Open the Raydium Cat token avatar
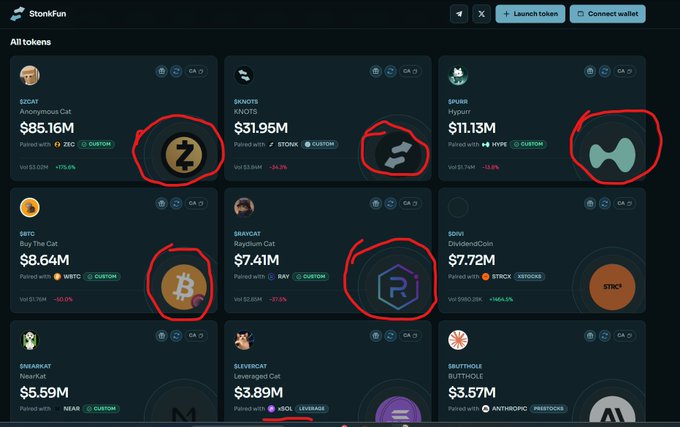 [244, 208]
